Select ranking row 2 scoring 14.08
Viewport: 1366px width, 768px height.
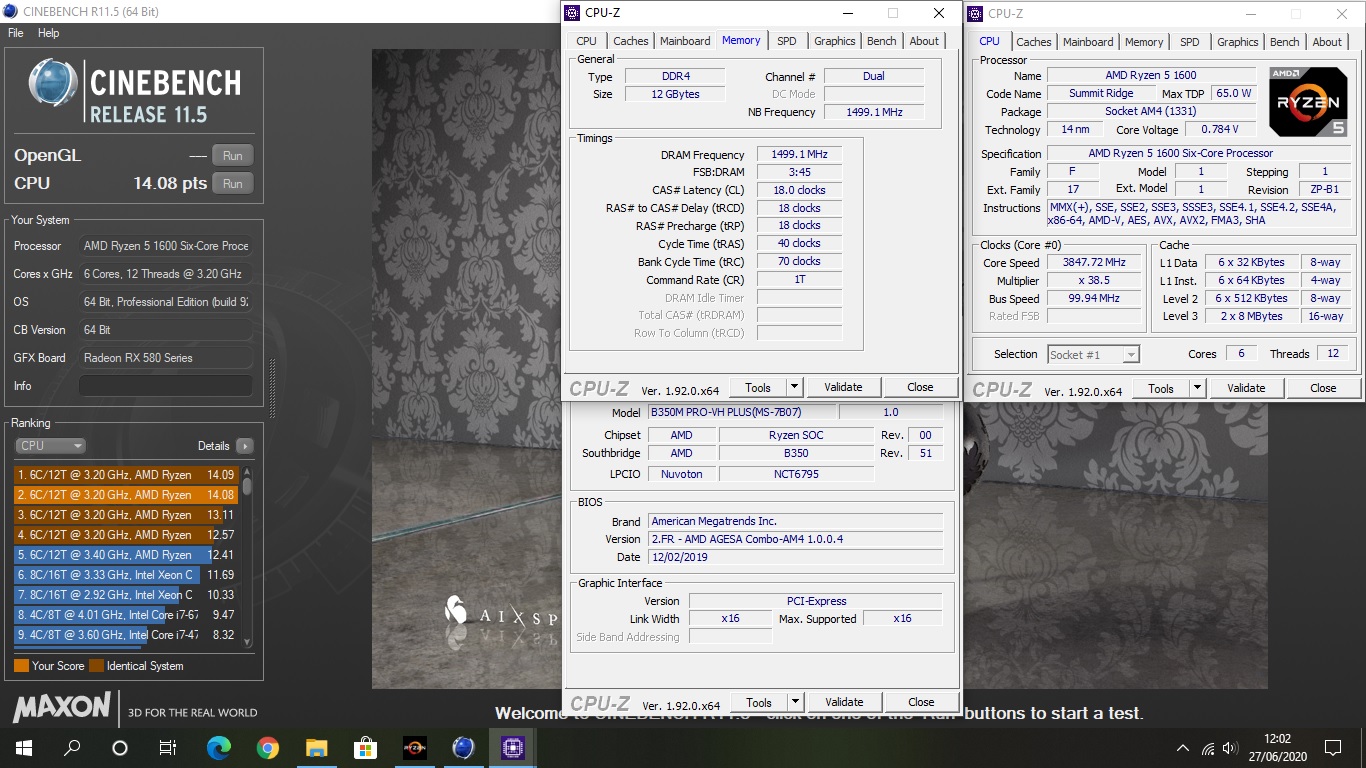tap(126, 495)
